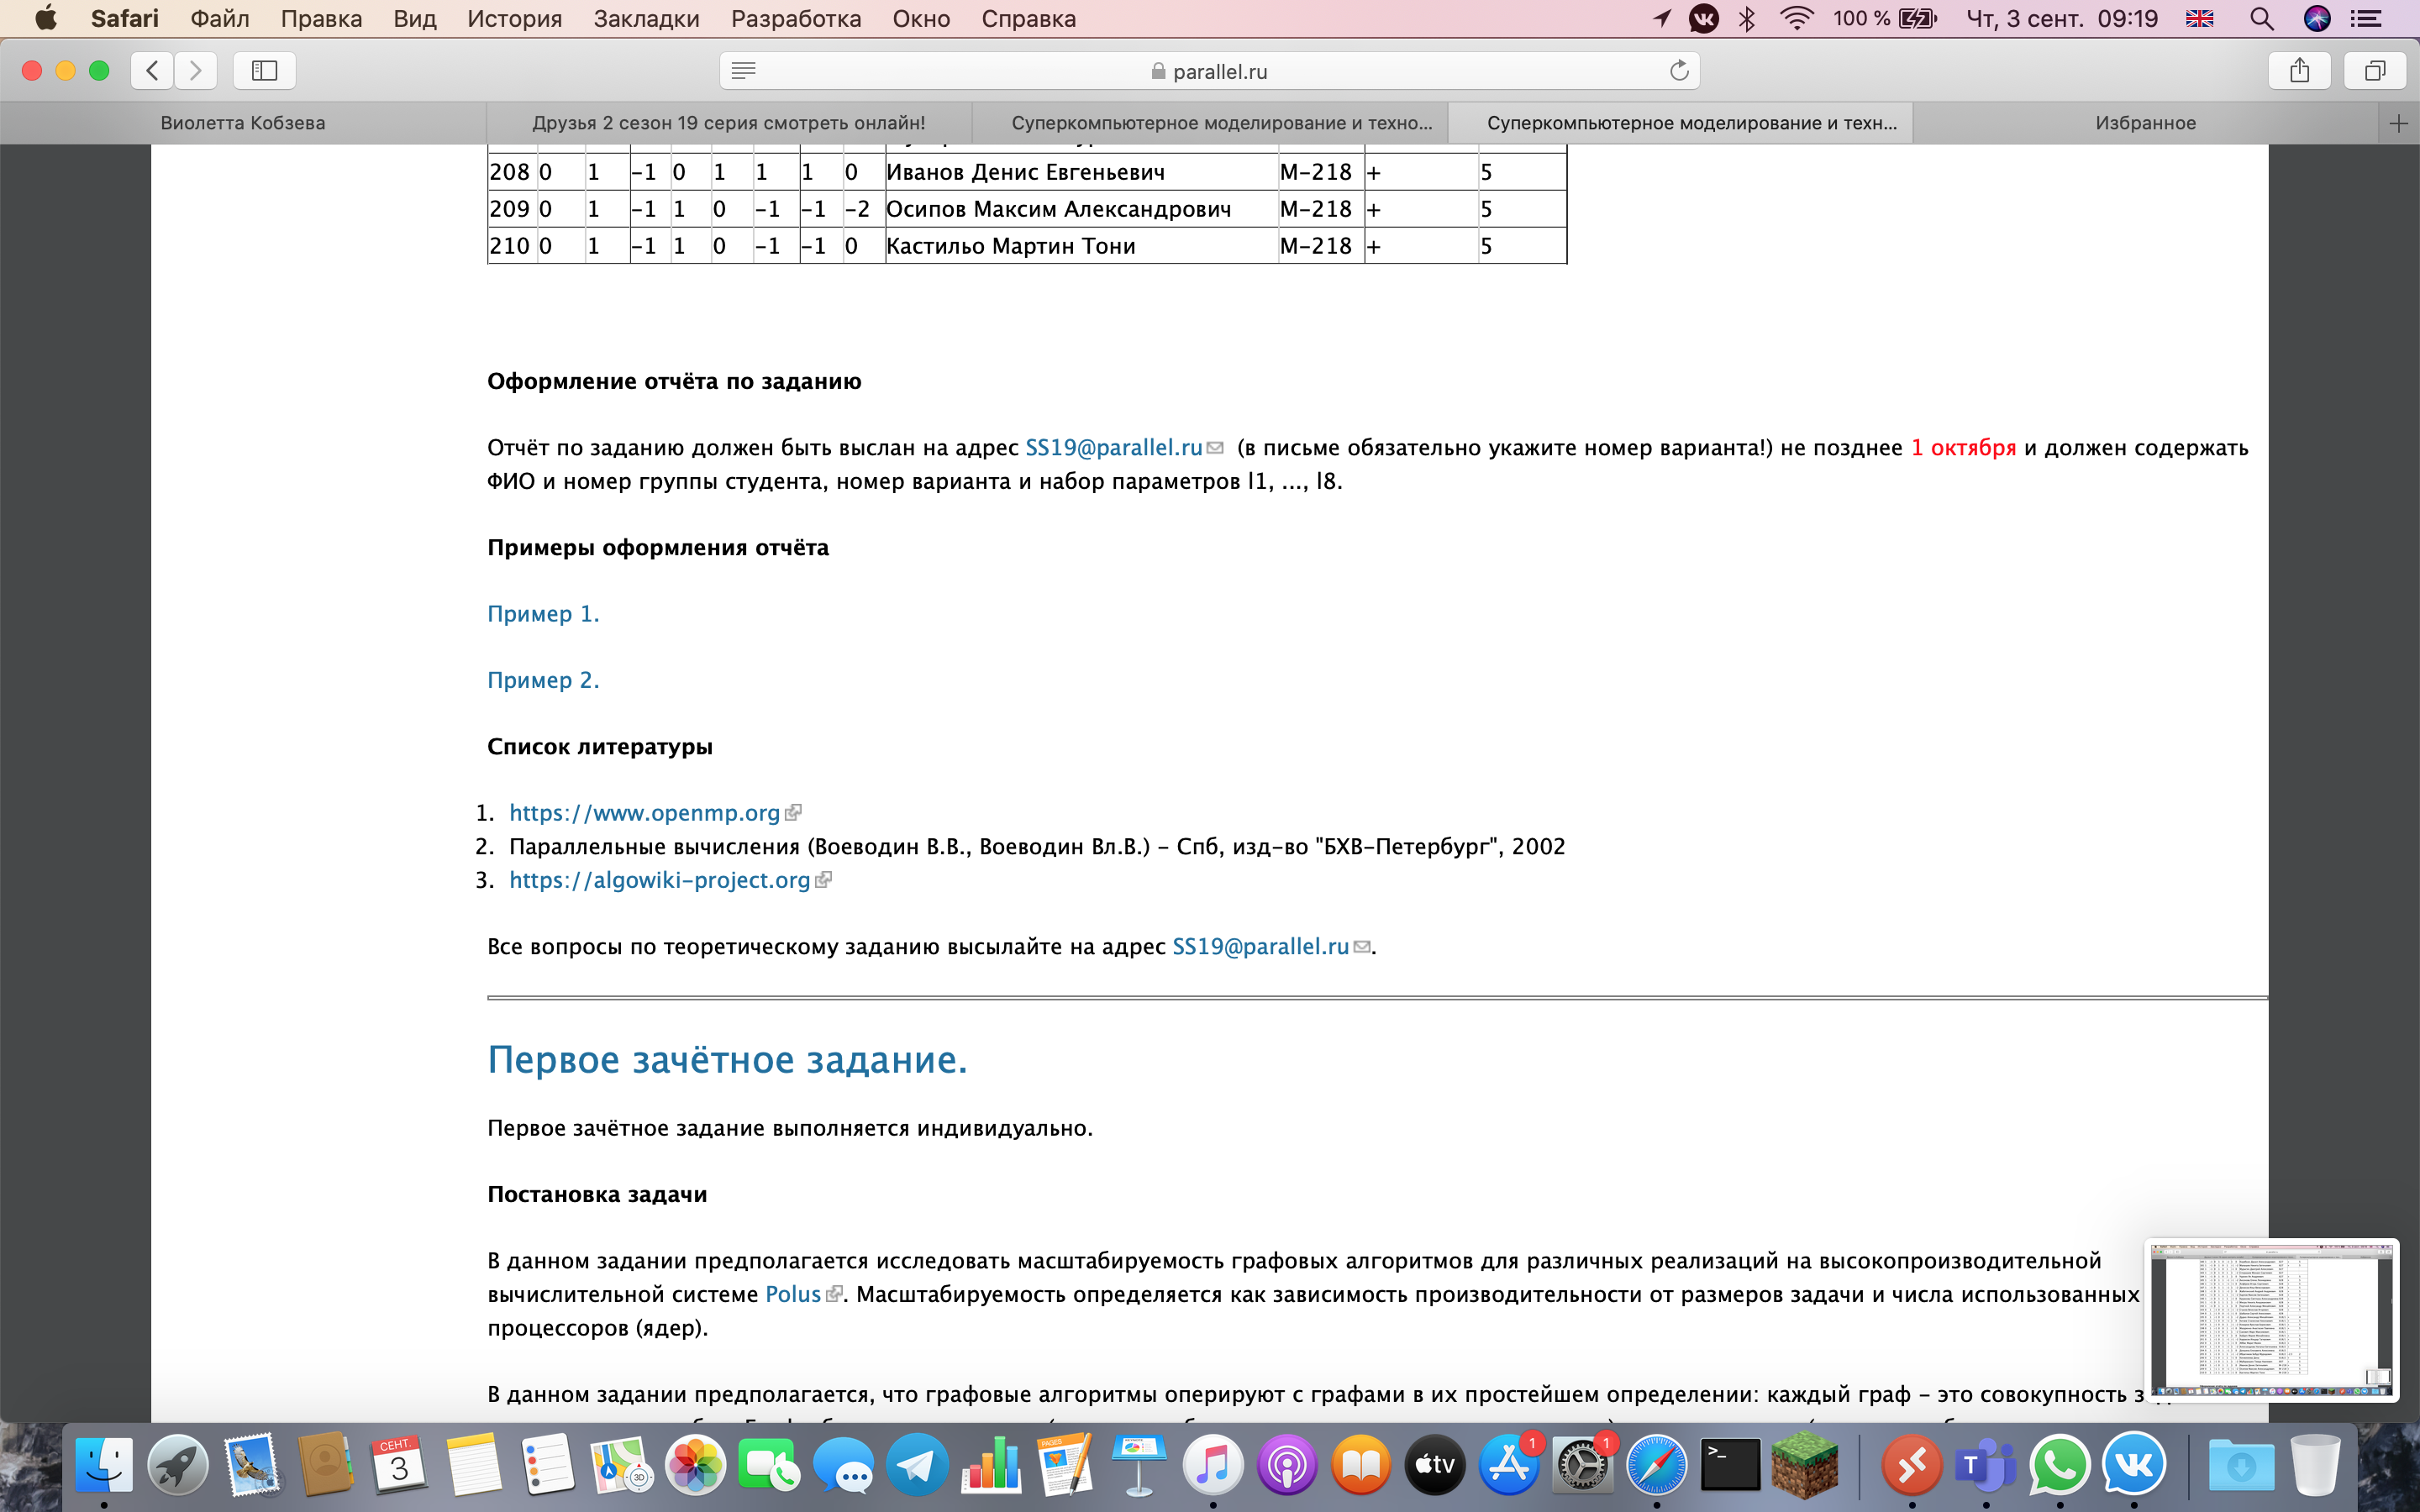Open Keynote app in the Dock
This screenshot has height=1512, width=2420.
[x=1139, y=1466]
